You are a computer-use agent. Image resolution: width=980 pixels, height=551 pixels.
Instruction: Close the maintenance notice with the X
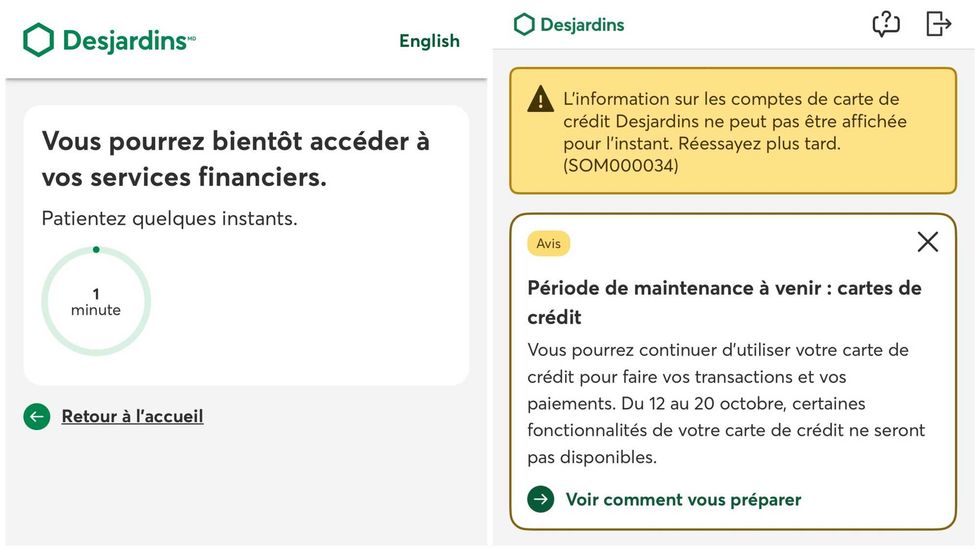click(928, 242)
